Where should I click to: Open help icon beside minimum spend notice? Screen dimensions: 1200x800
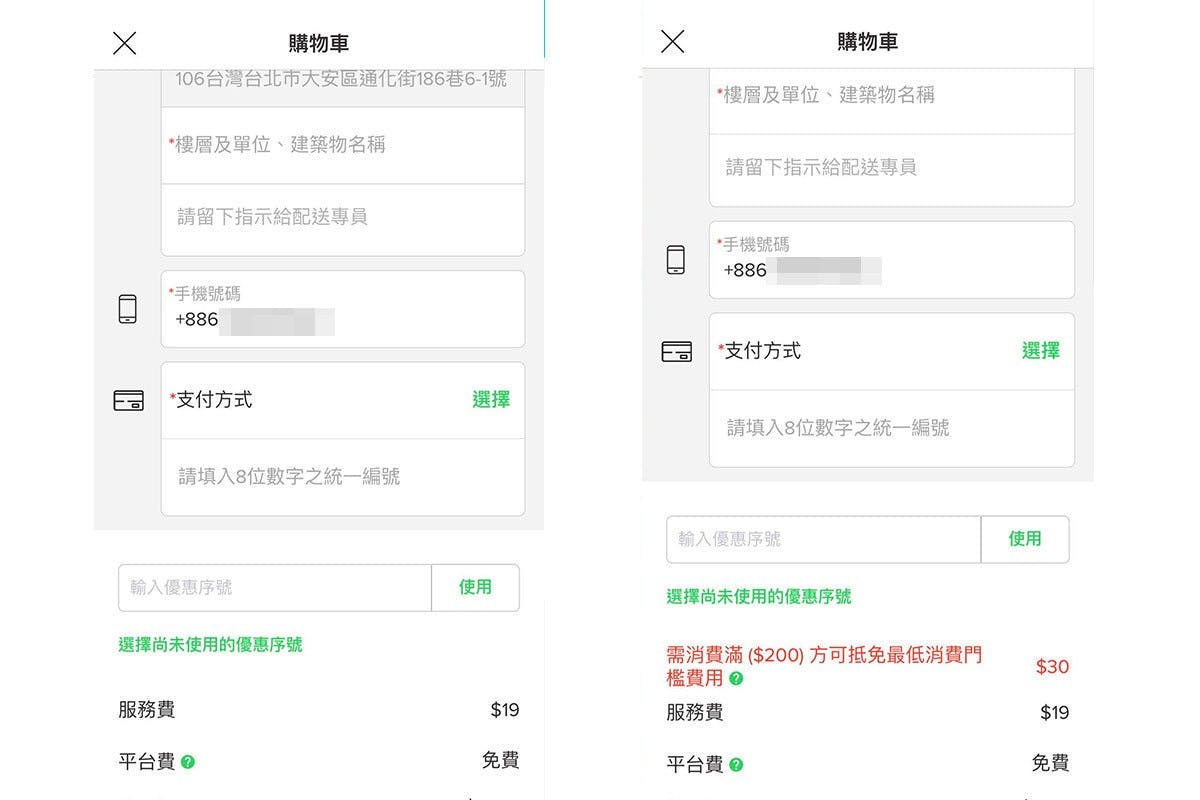(x=737, y=678)
